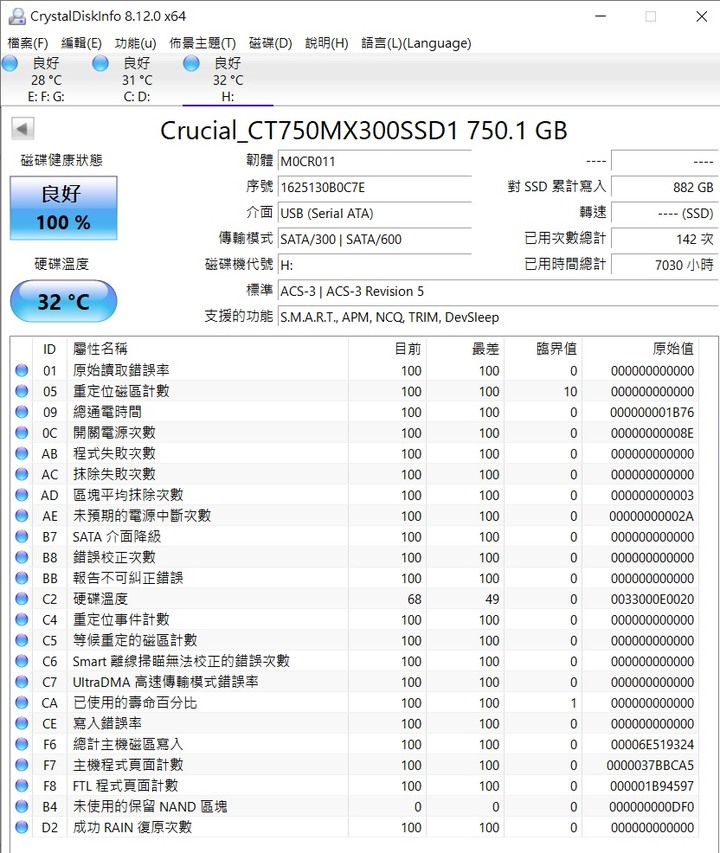The image size is (720, 853).
Task: Click raw value 00006E519324
Action: (651, 745)
